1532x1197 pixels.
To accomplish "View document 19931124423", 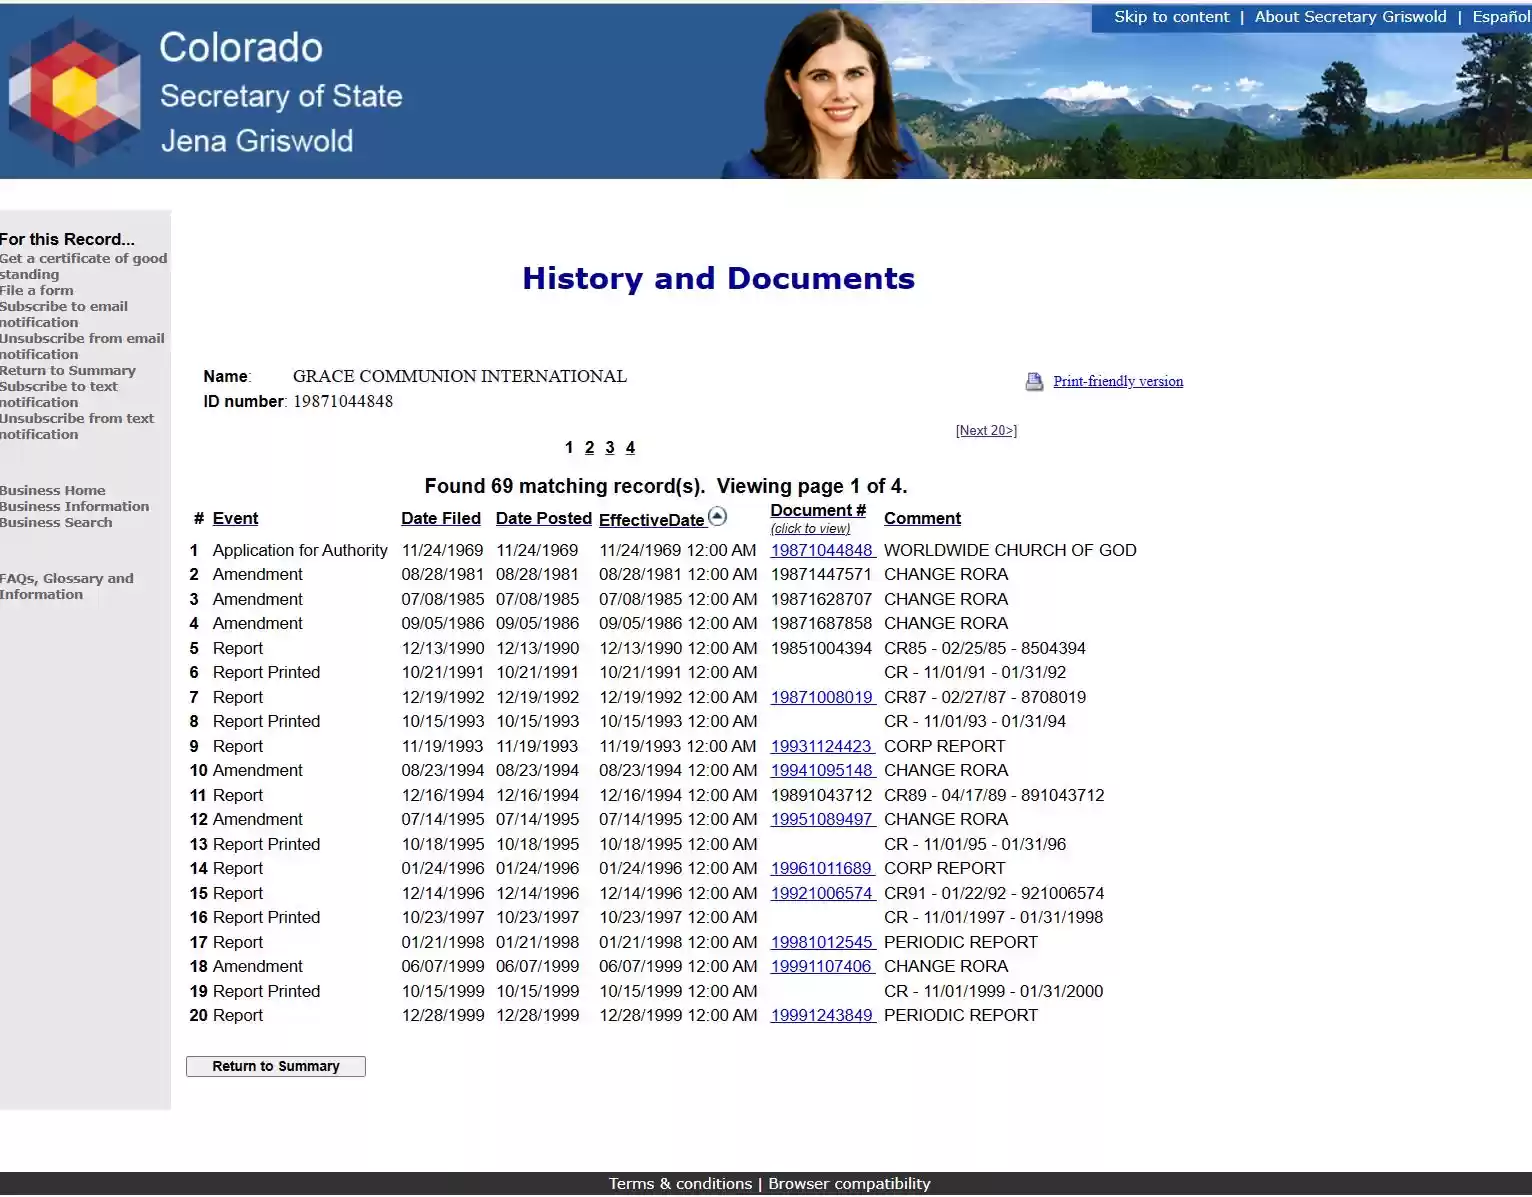I will [823, 746].
